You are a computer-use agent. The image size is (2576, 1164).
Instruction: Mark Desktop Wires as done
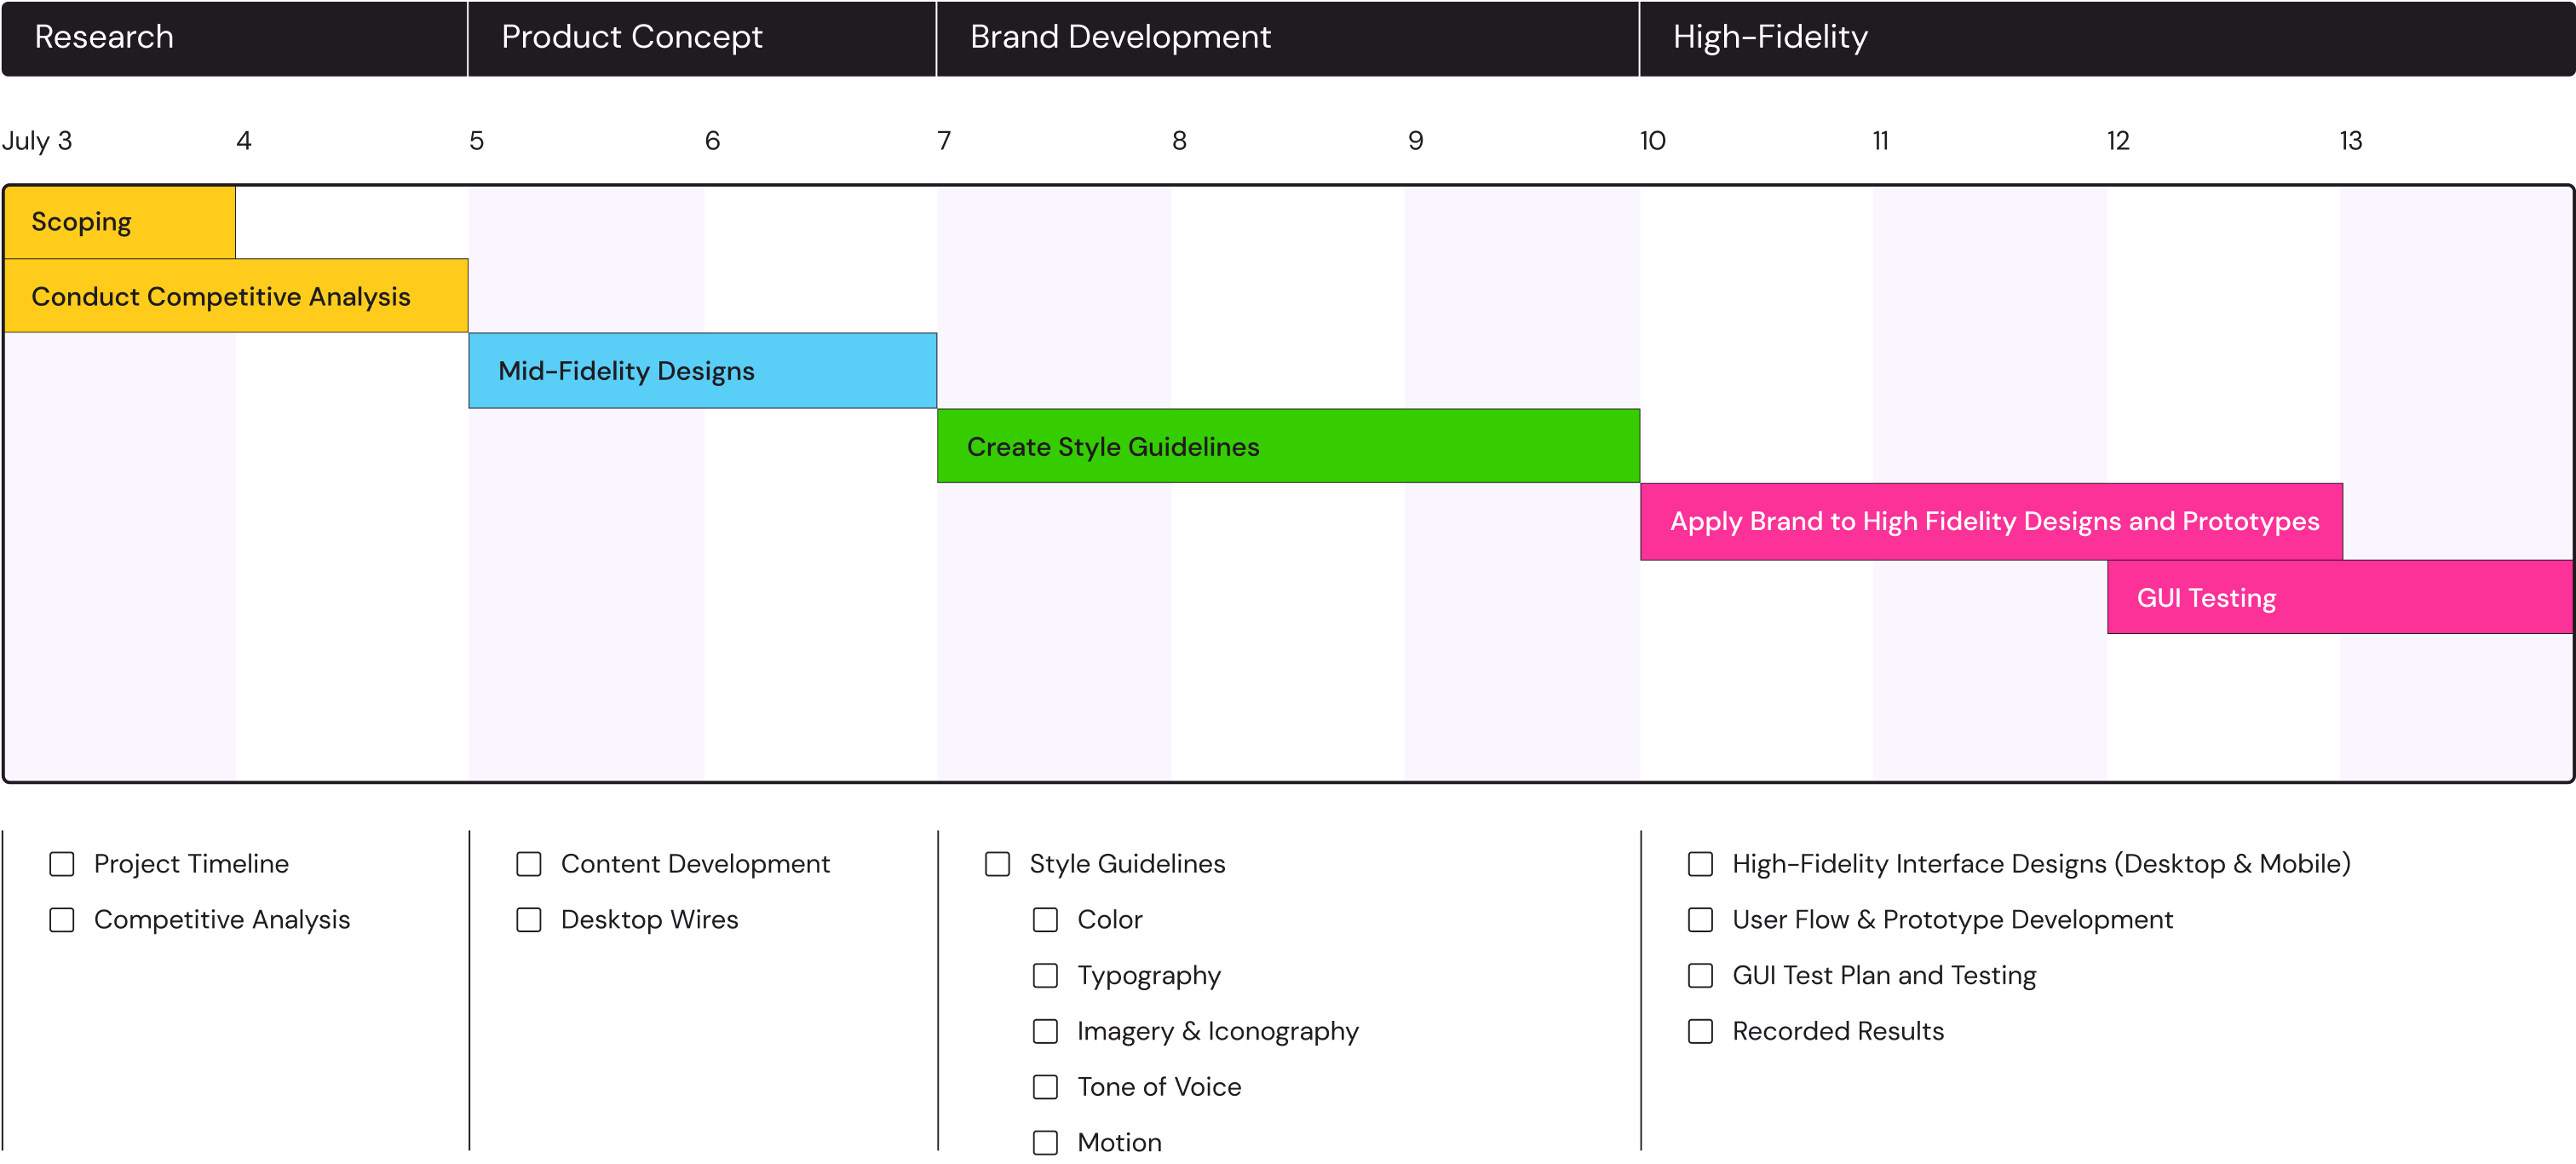(x=529, y=920)
